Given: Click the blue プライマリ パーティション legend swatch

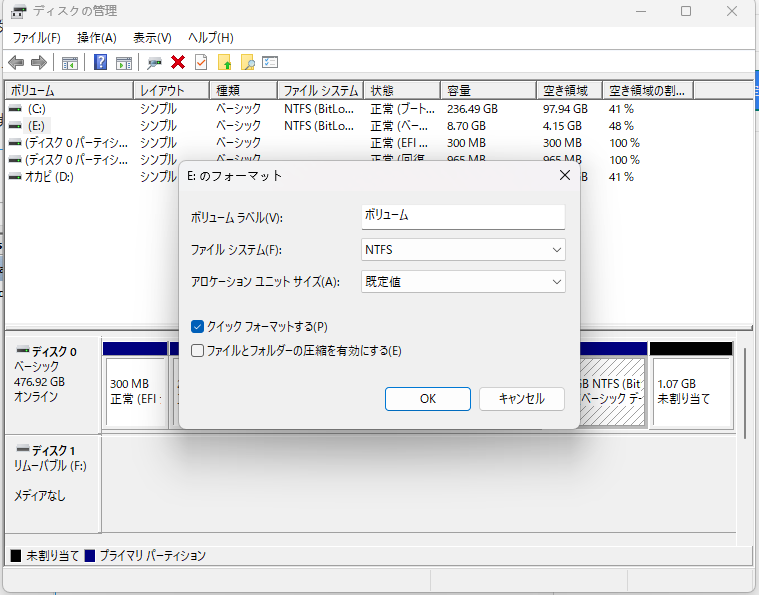Looking at the screenshot, I should tap(90, 556).
